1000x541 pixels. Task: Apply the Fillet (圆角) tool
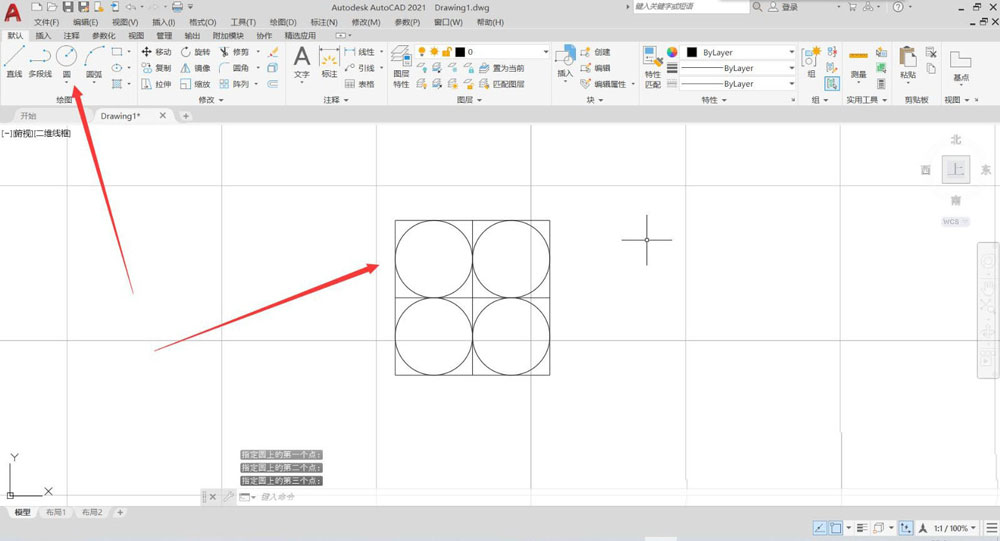coord(234,68)
